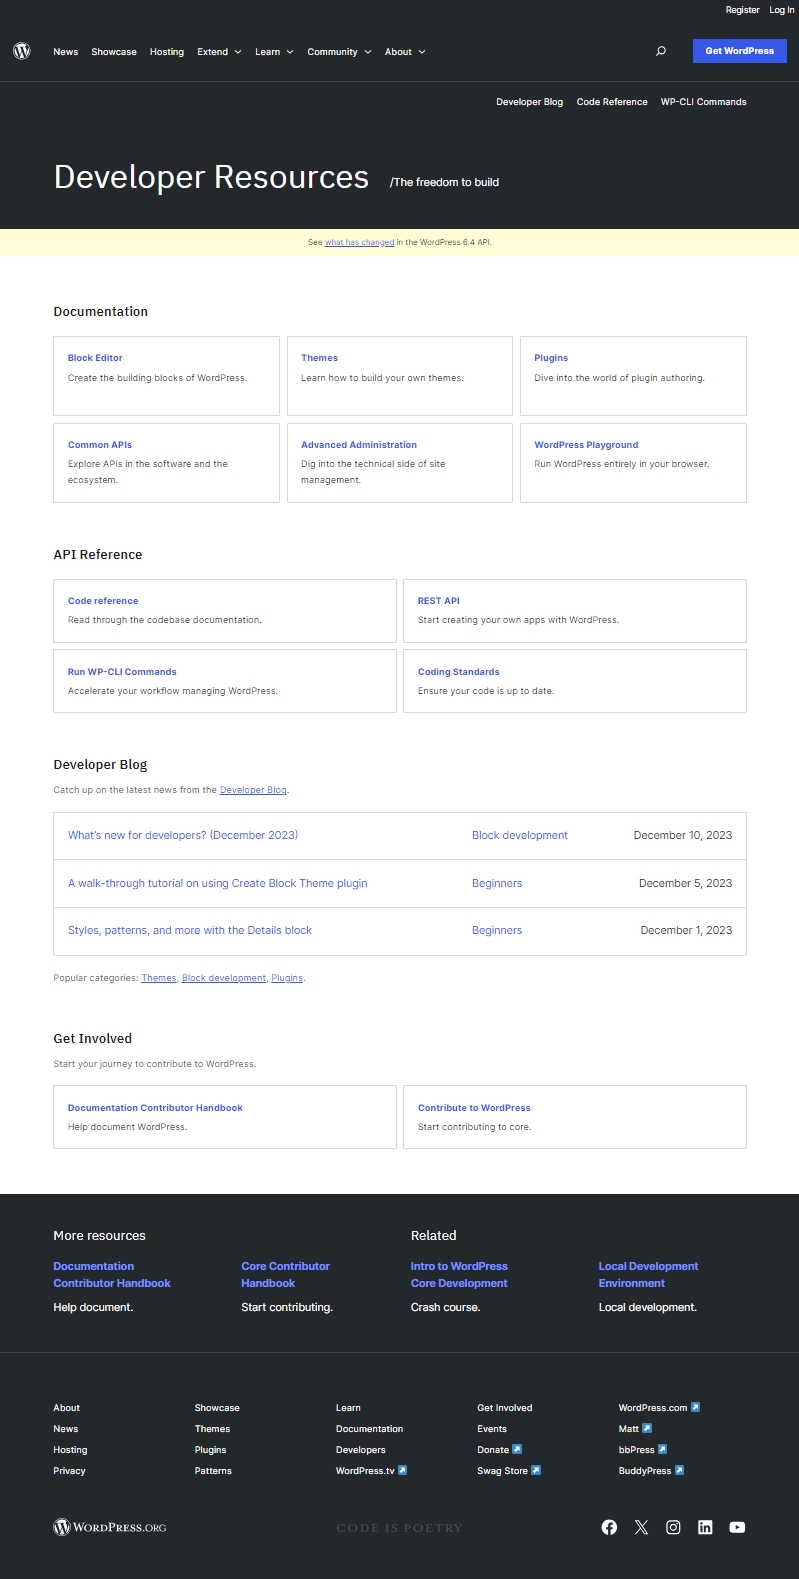Open the X (Twitter) icon in footer

pos(641,1527)
